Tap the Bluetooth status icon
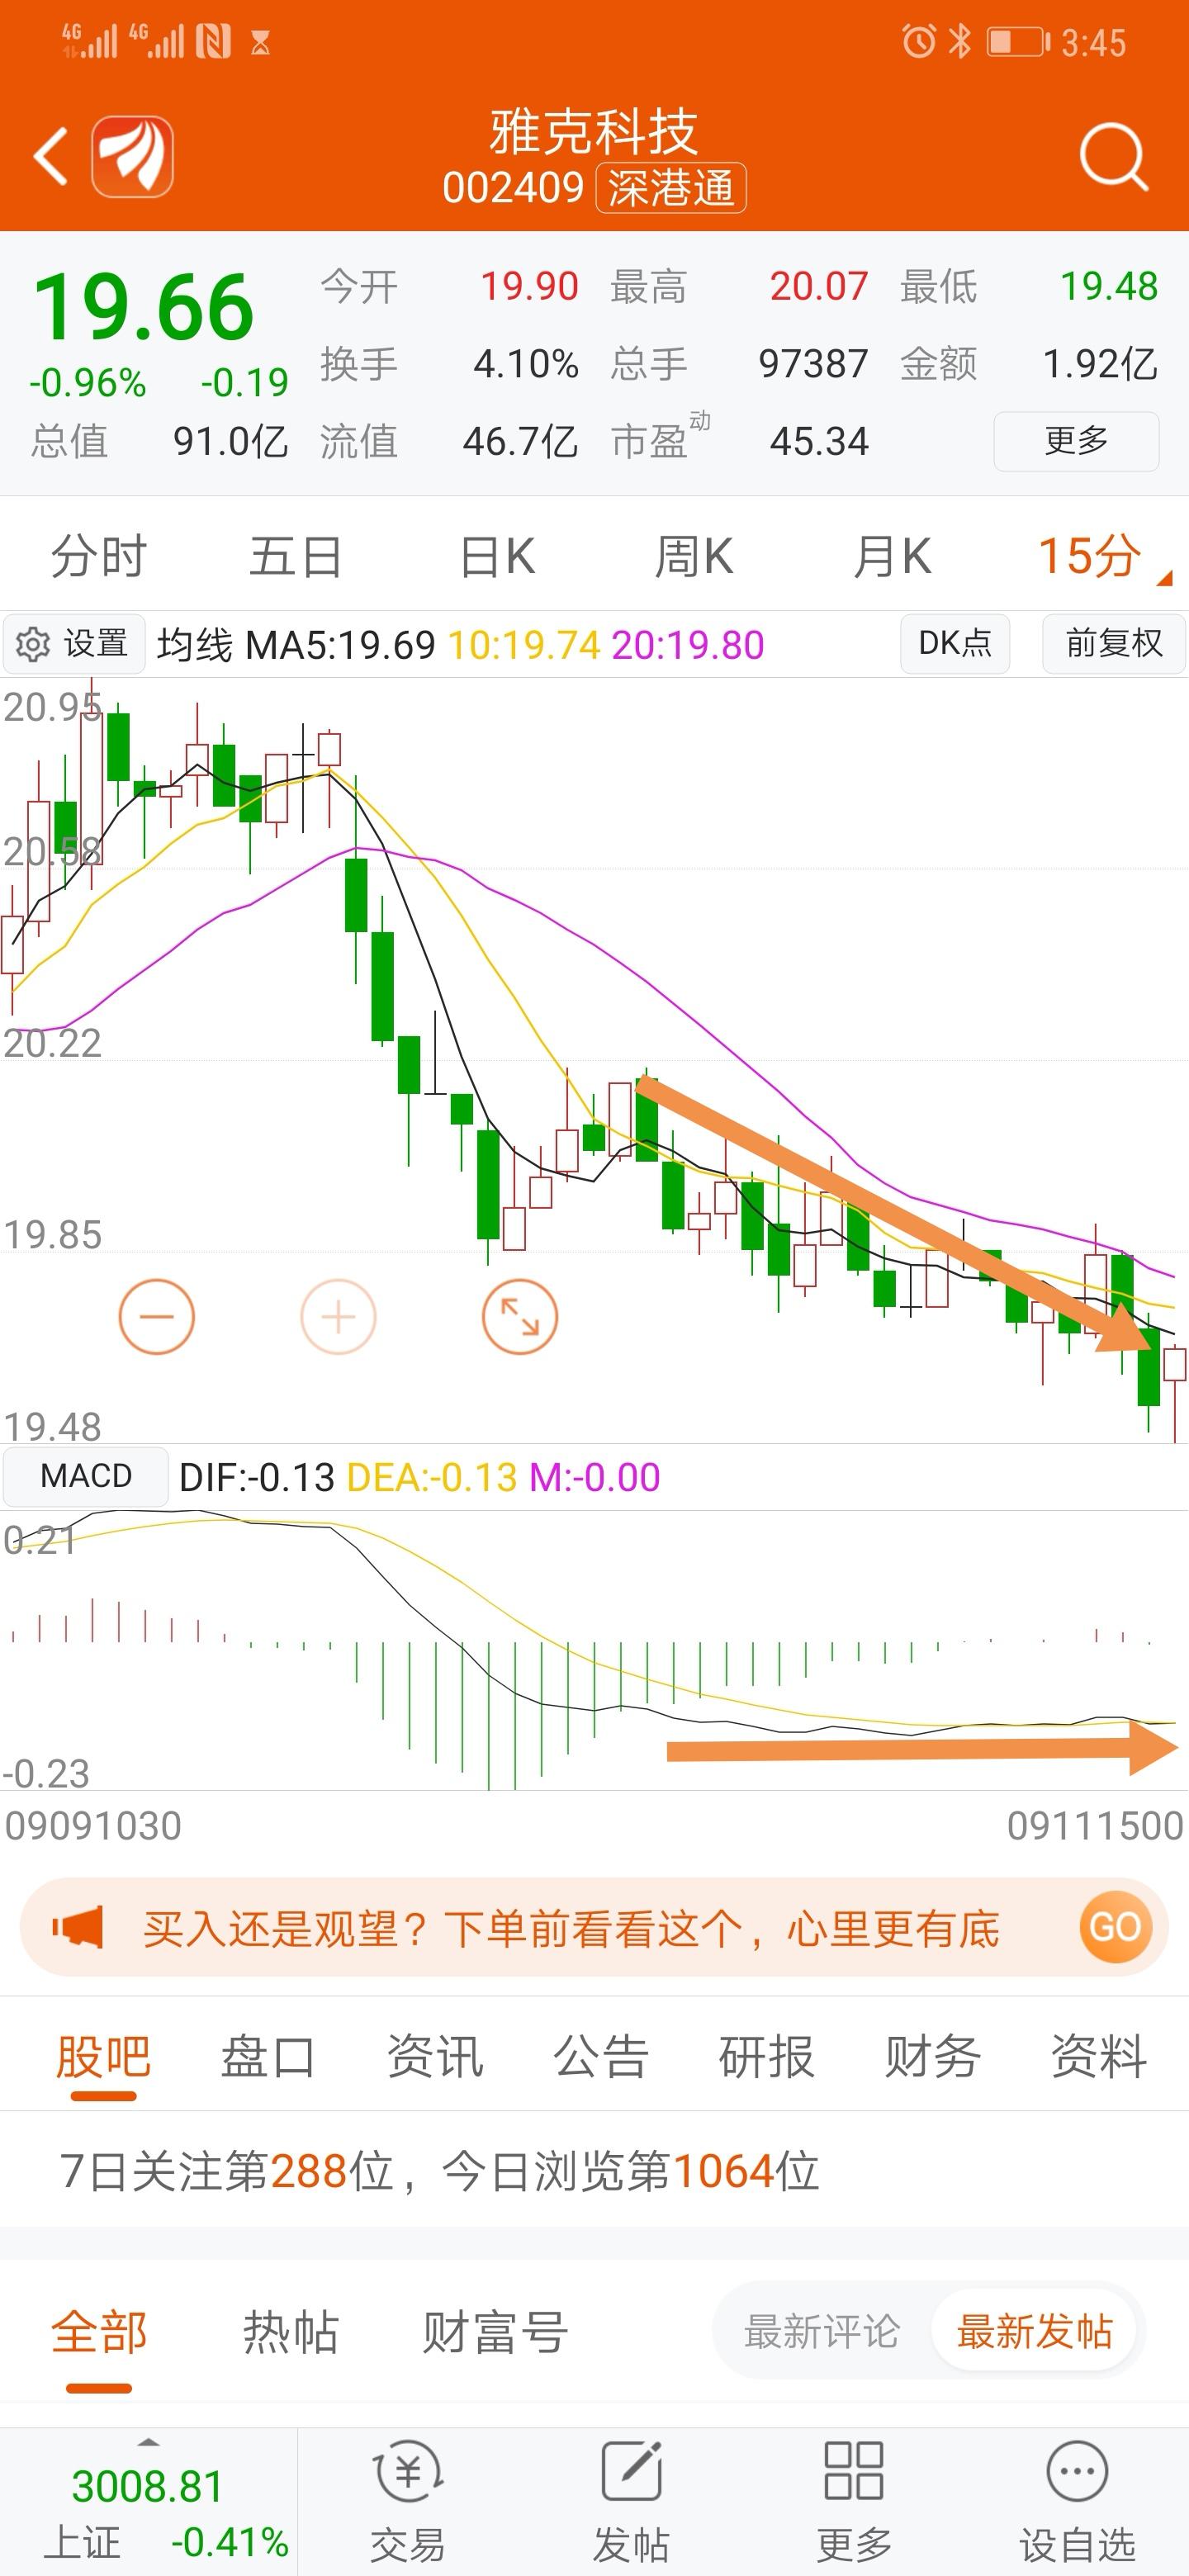 [959, 41]
